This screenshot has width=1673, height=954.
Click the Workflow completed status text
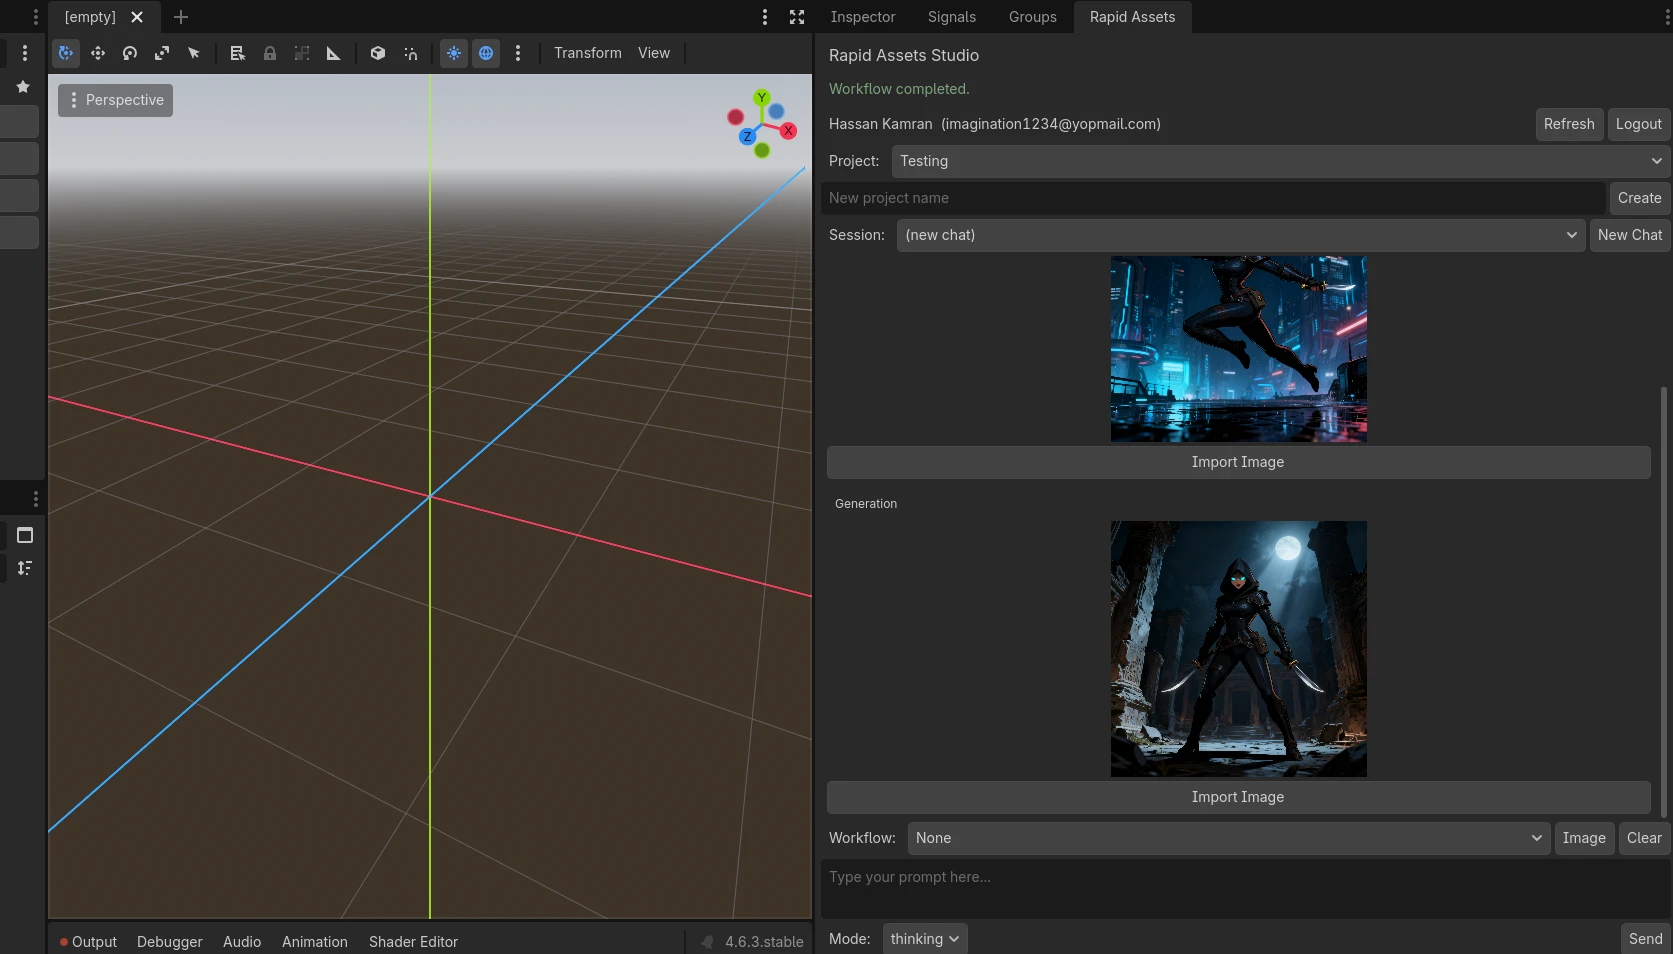[x=899, y=89]
